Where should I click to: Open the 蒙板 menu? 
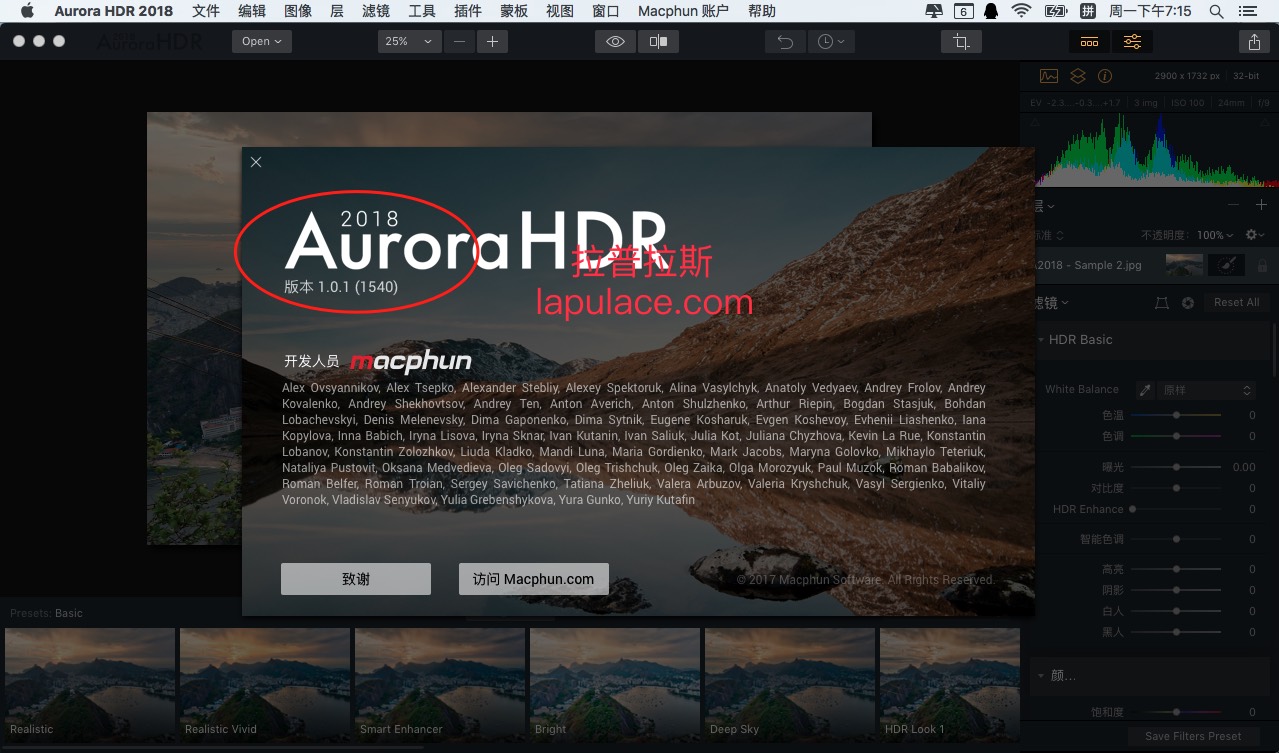pyautogui.click(x=514, y=11)
